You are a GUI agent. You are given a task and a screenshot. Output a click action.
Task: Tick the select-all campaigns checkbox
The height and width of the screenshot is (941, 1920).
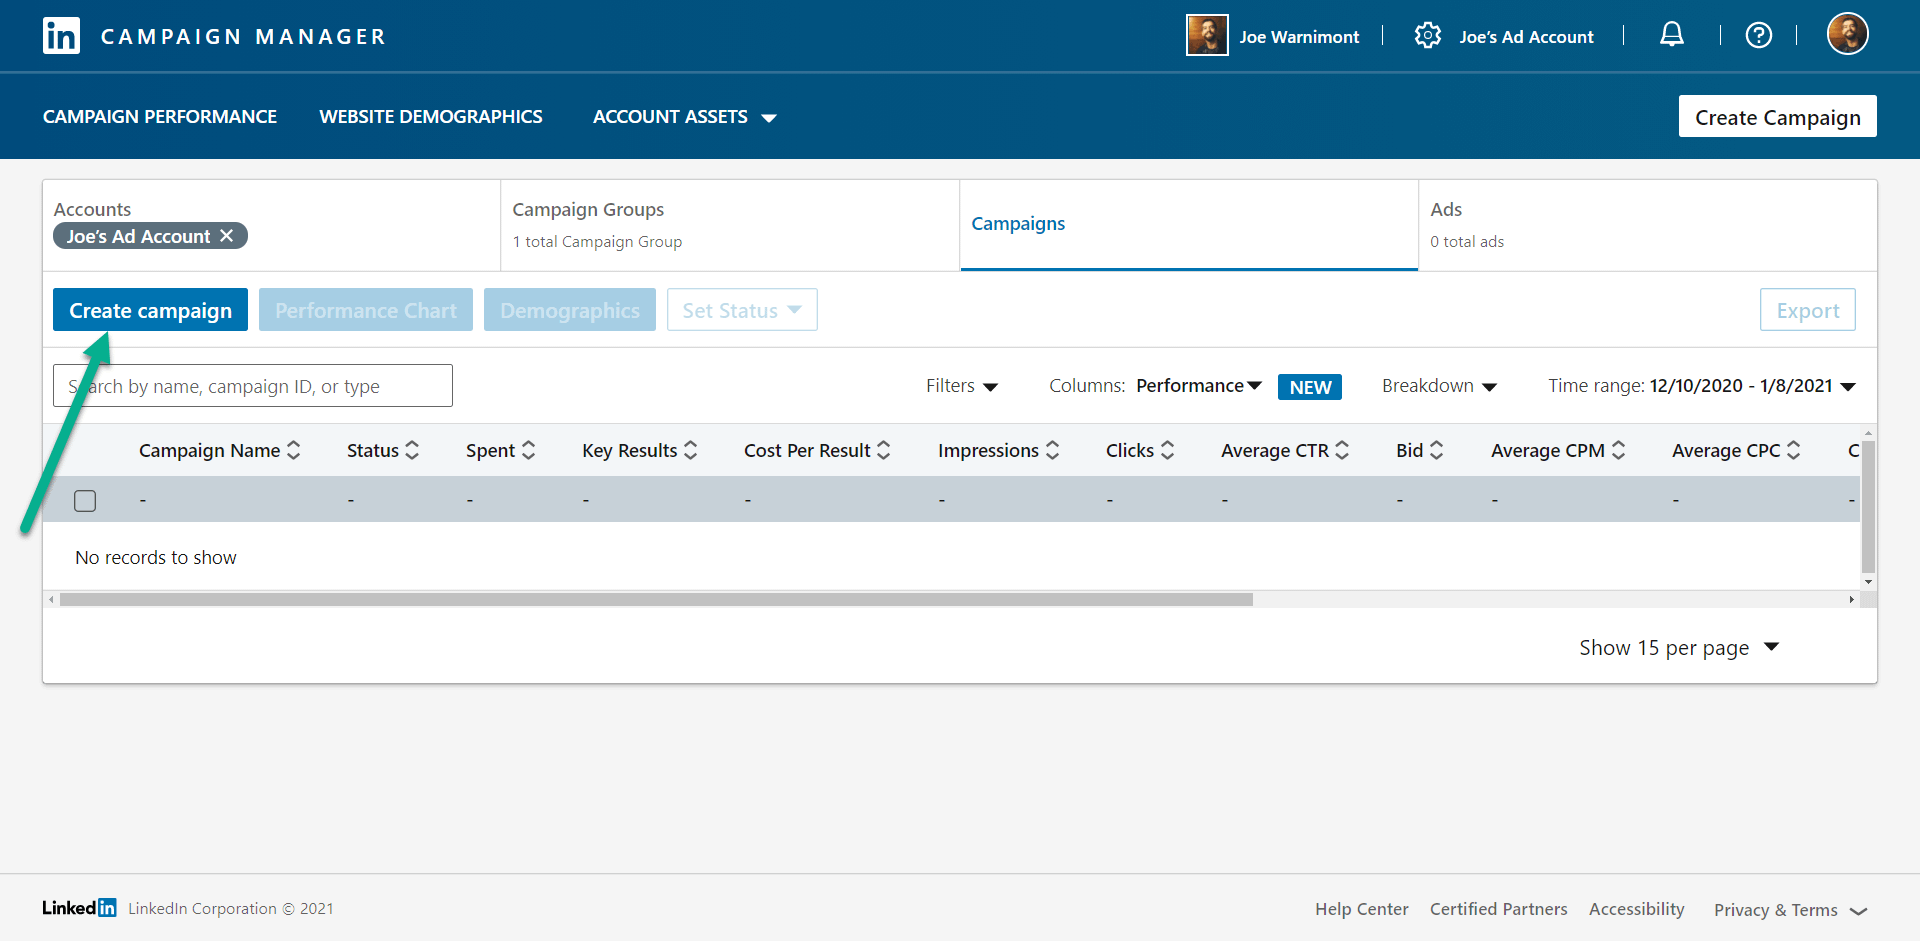tap(85, 500)
